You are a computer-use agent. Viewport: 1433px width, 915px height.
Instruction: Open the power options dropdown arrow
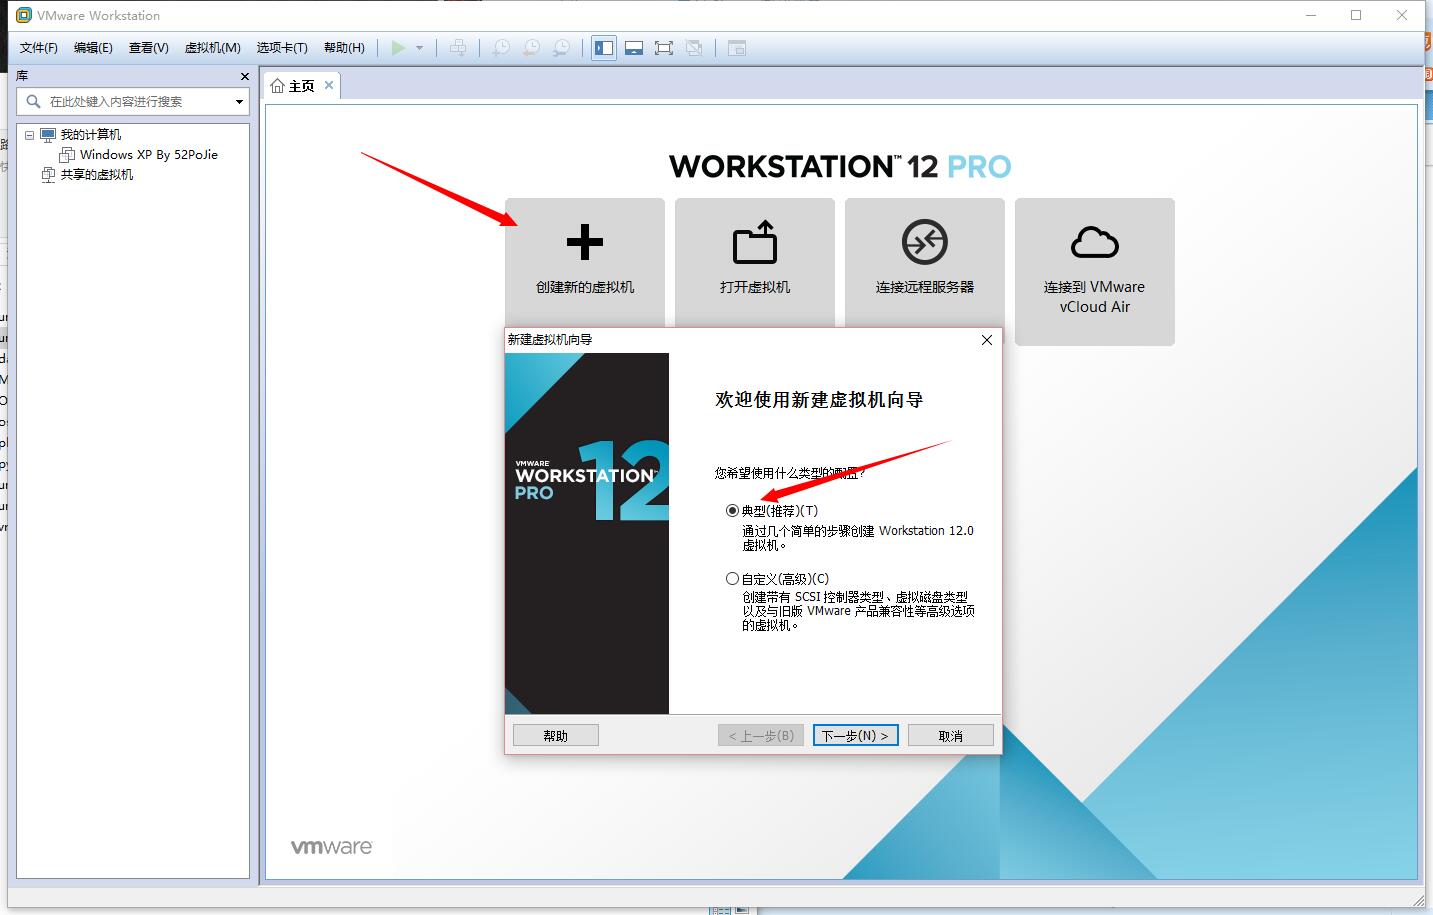pos(420,48)
